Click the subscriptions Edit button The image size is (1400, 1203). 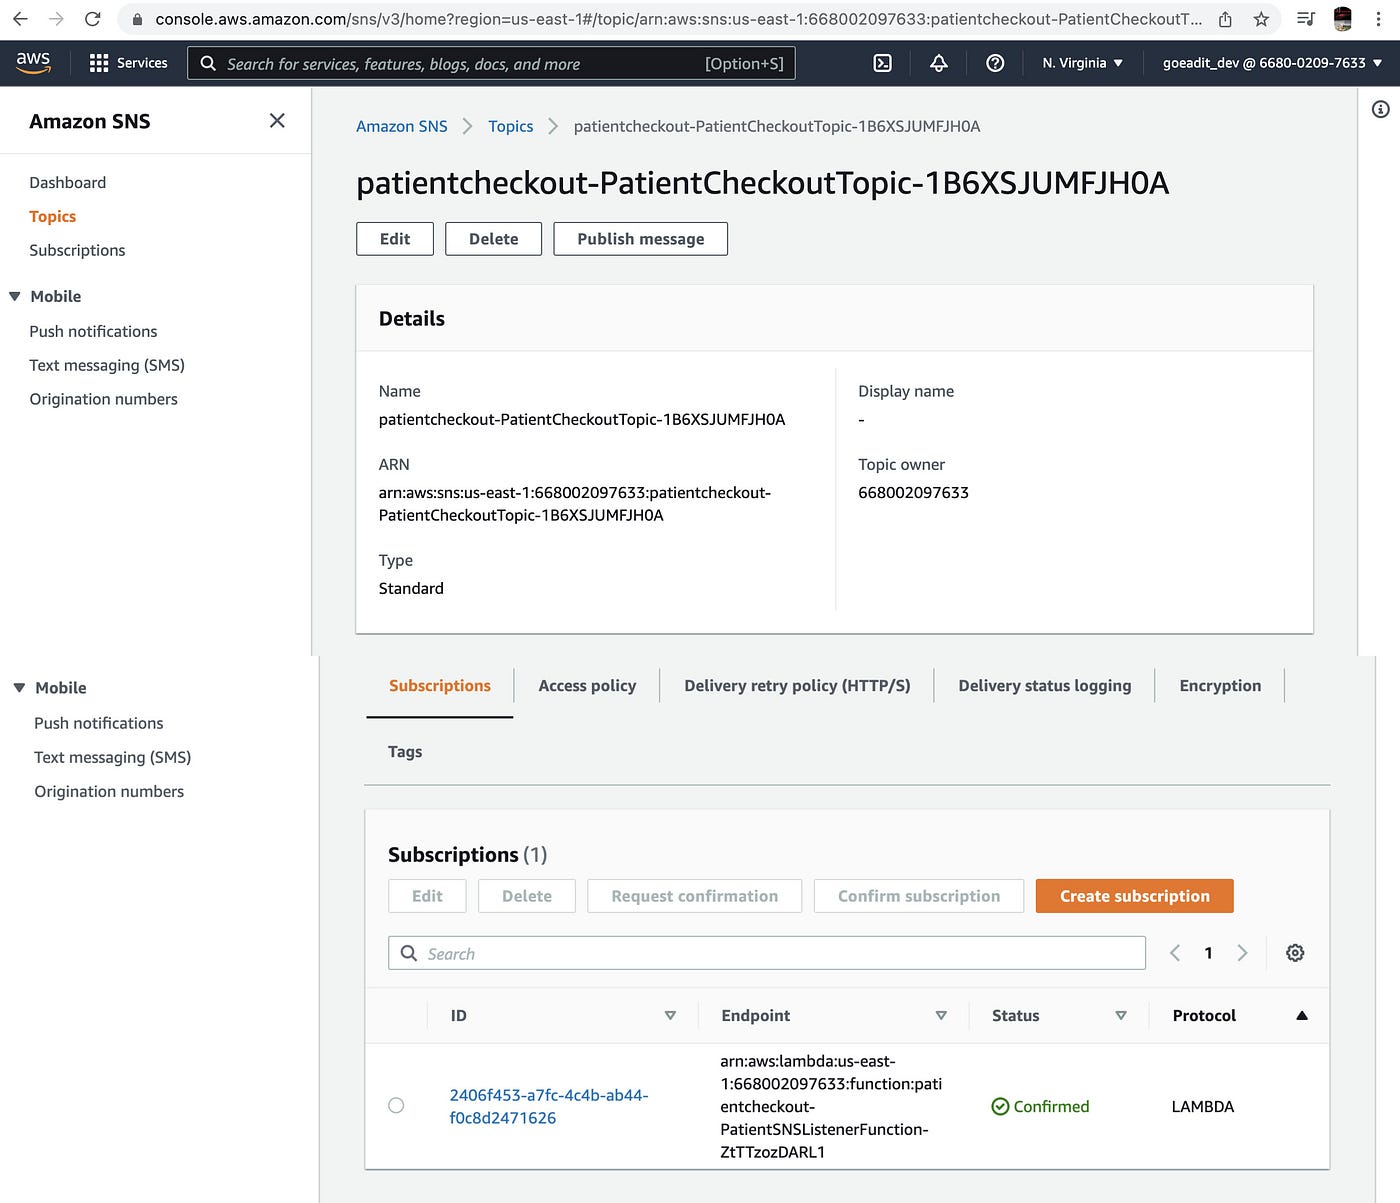click(x=427, y=896)
